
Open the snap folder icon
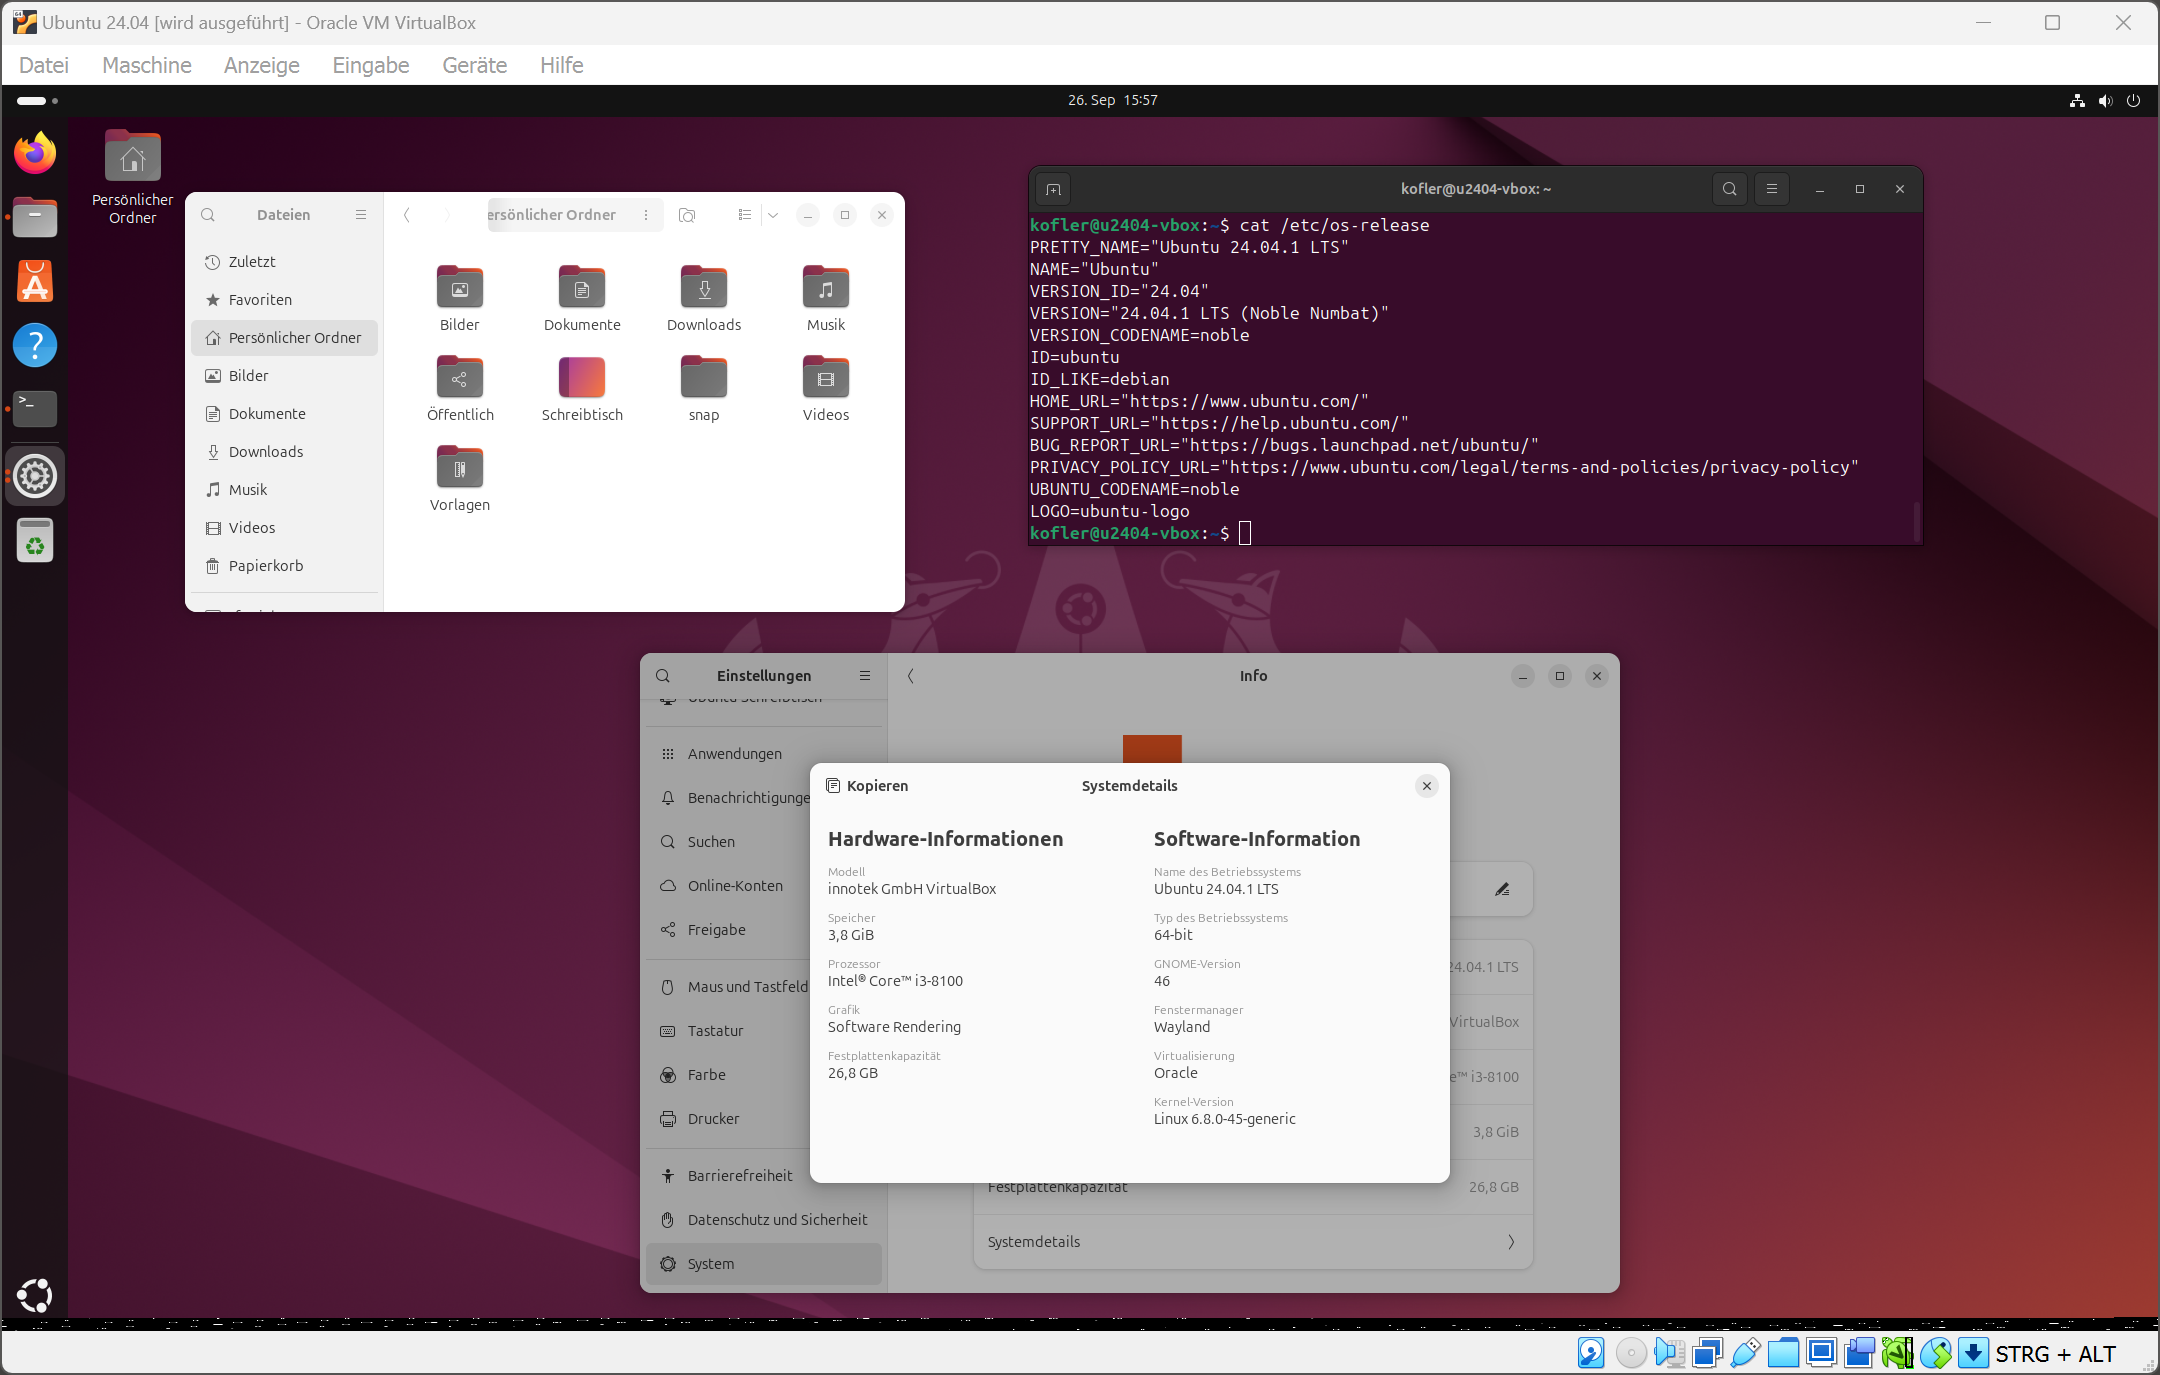point(704,388)
